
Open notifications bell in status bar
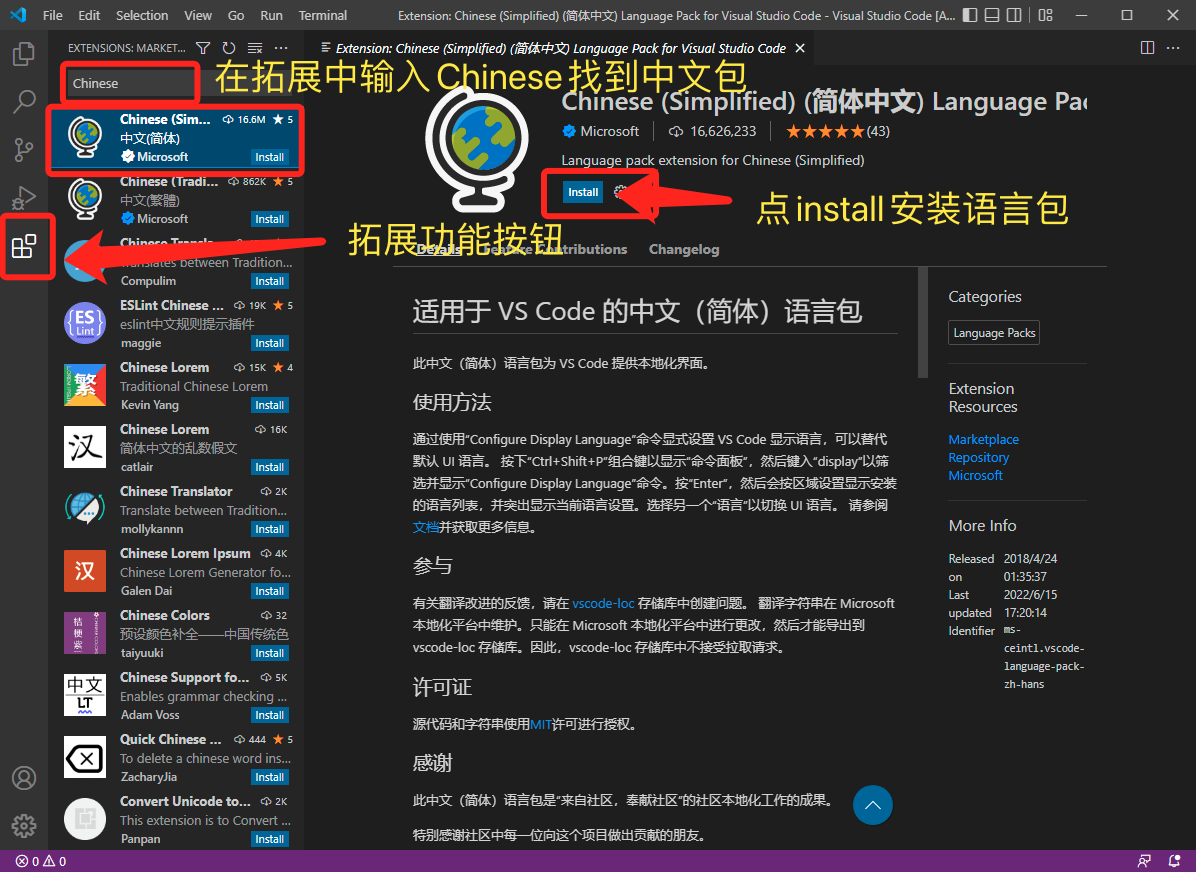click(1175, 861)
